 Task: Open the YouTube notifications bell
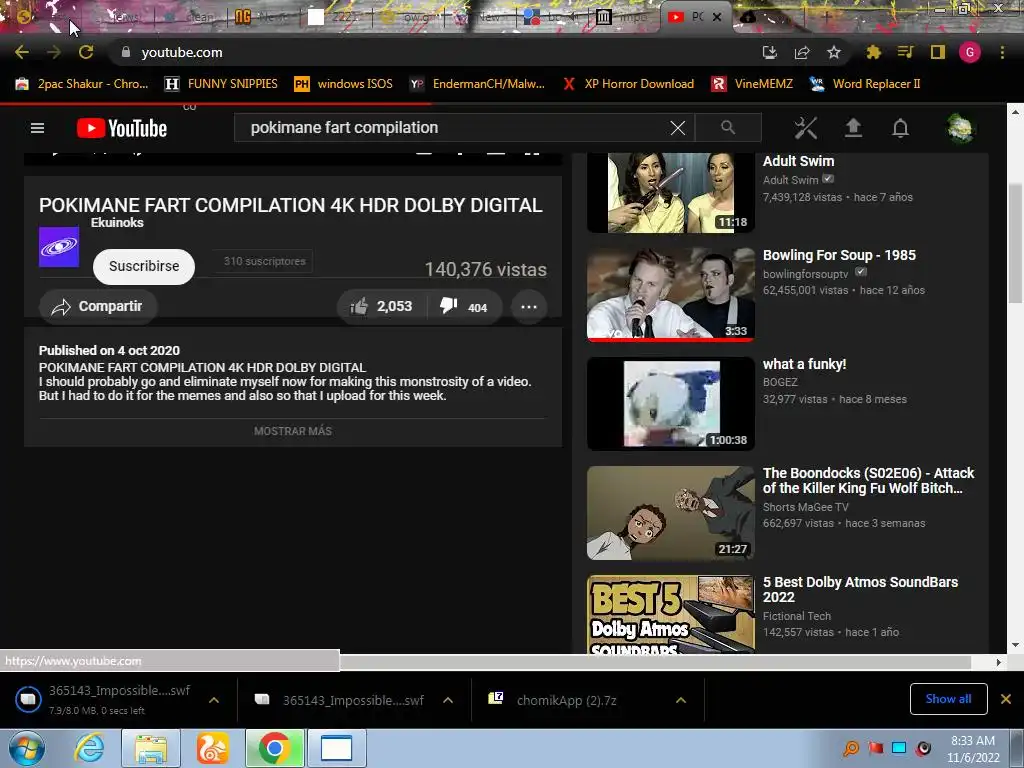click(901, 128)
